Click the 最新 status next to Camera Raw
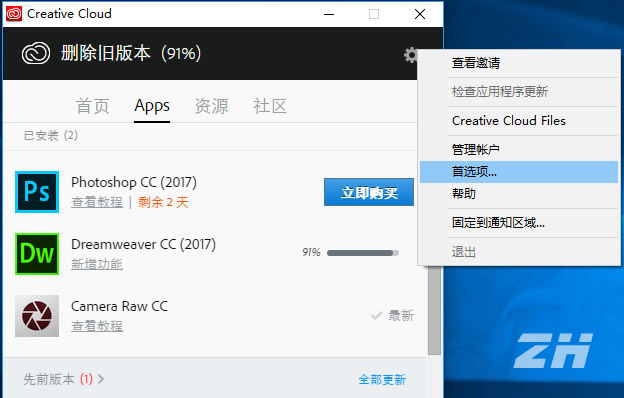Viewport: 624px width, 398px height. coord(401,316)
